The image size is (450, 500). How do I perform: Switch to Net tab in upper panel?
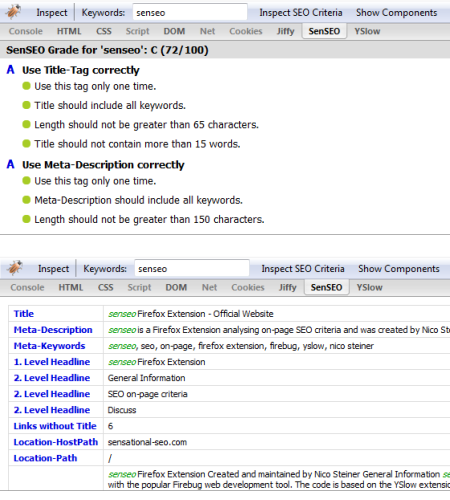pyautogui.click(x=207, y=31)
